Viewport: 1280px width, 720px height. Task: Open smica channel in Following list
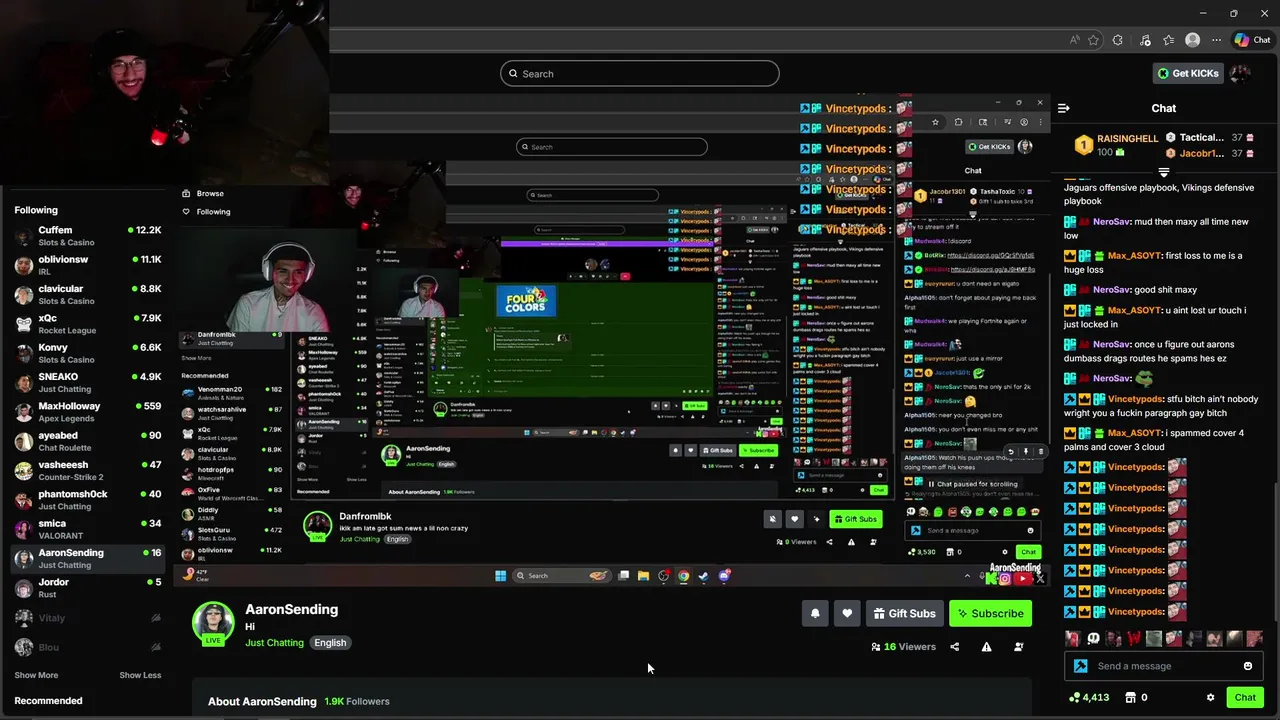(88, 529)
